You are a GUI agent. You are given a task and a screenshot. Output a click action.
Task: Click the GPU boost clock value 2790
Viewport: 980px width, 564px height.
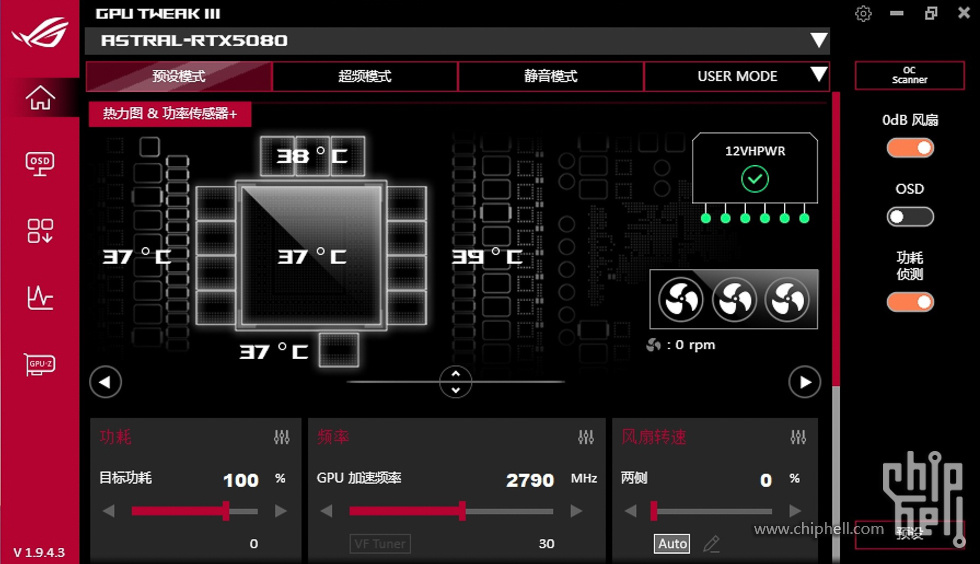point(530,480)
